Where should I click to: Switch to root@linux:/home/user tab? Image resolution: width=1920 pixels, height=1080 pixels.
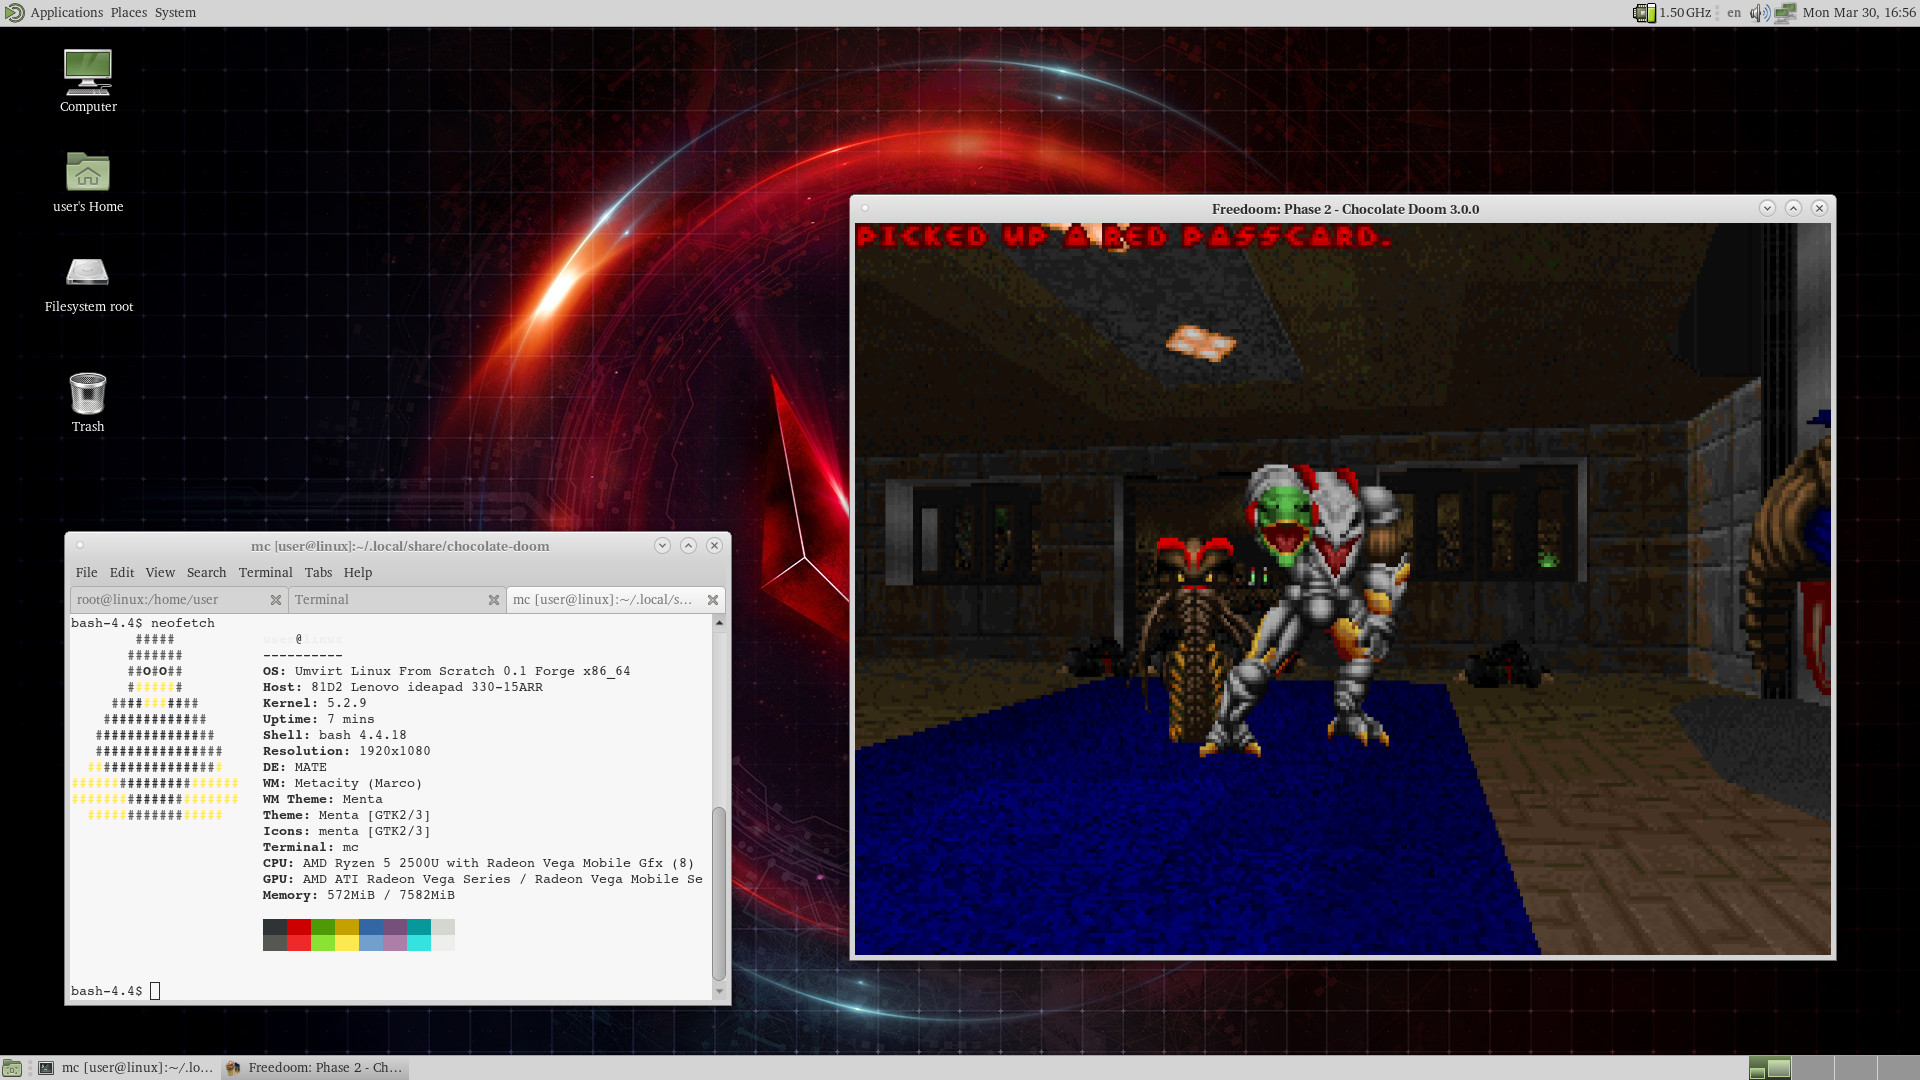(148, 600)
